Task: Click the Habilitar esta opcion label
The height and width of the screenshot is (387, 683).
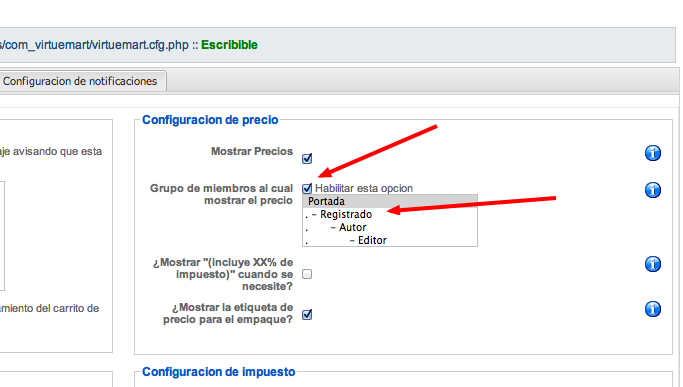Action: click(364, 188)
